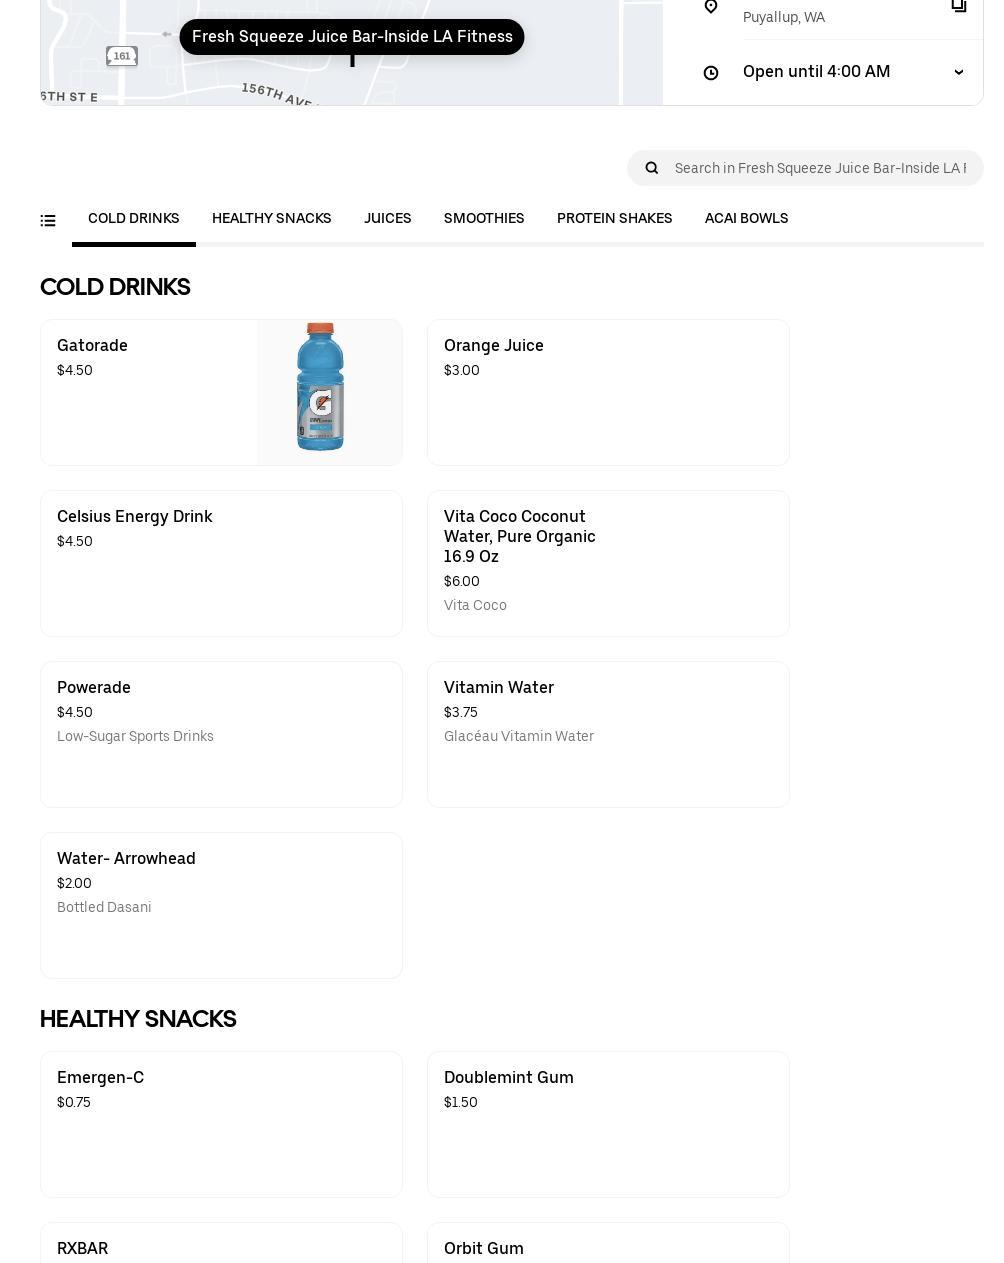Click the search magnifier icon
This screenshot has height=1263, width=1004.
[x=652, y=168]
